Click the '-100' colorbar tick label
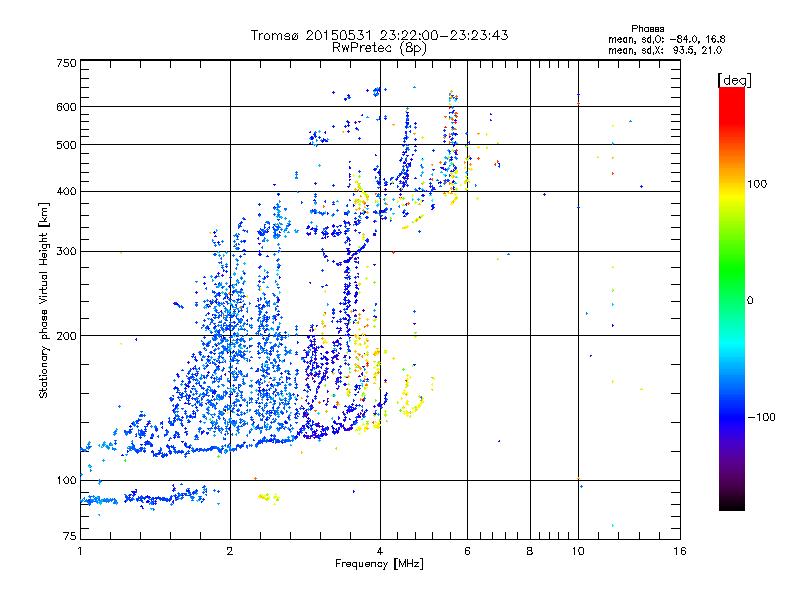This screenshot has width=800, height=600. click(x=761, y=417)
